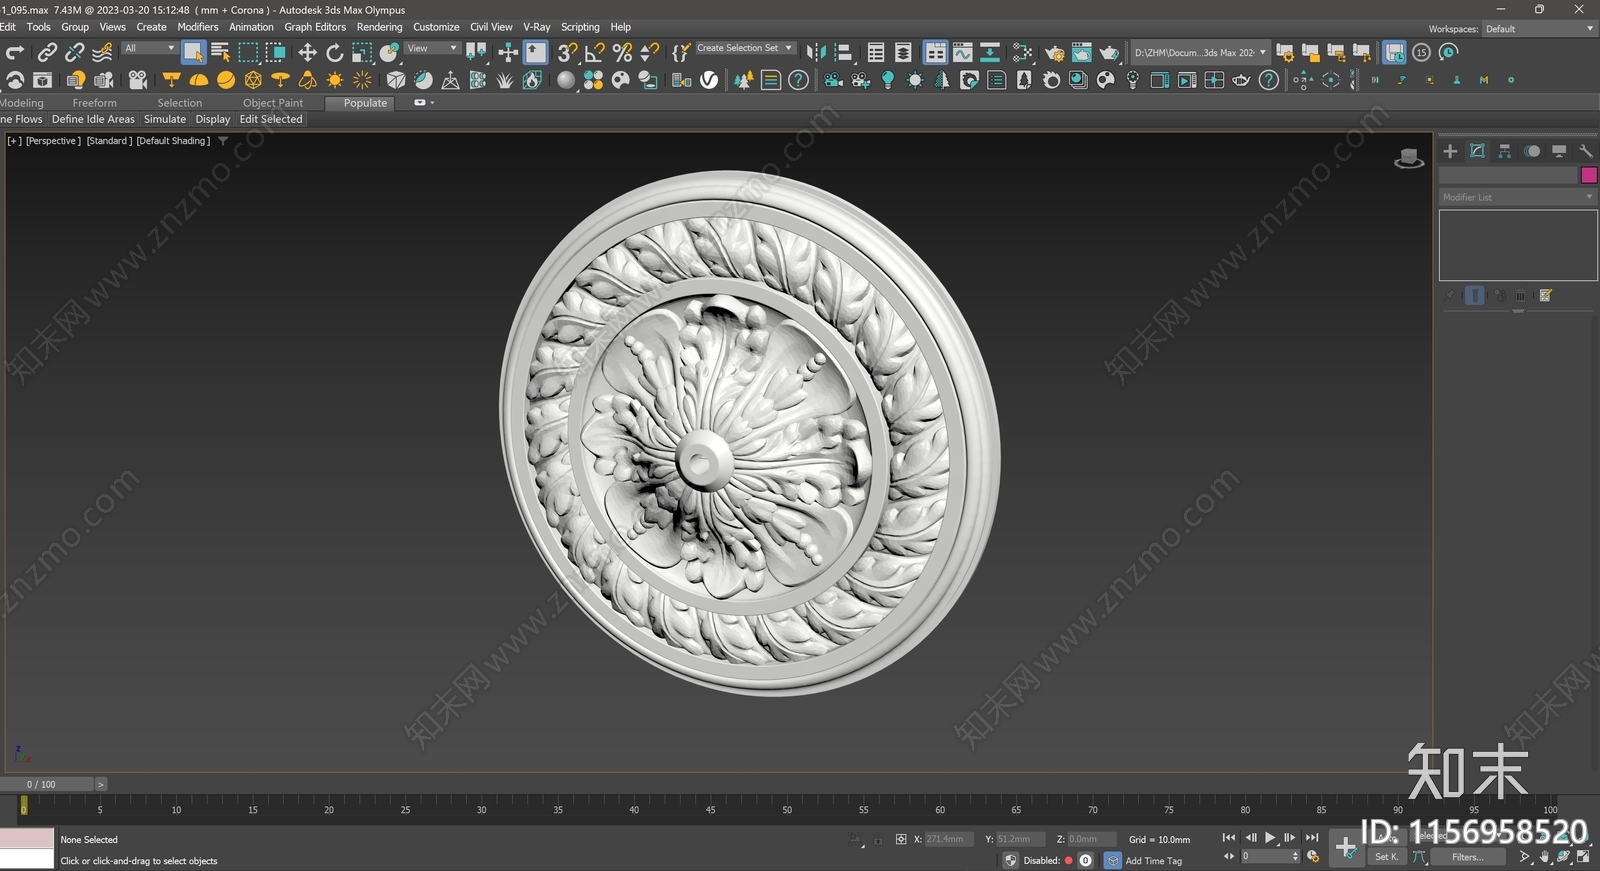Click the 0 / 100 time slider
The image size is (1600, 871).
(47, 784)
